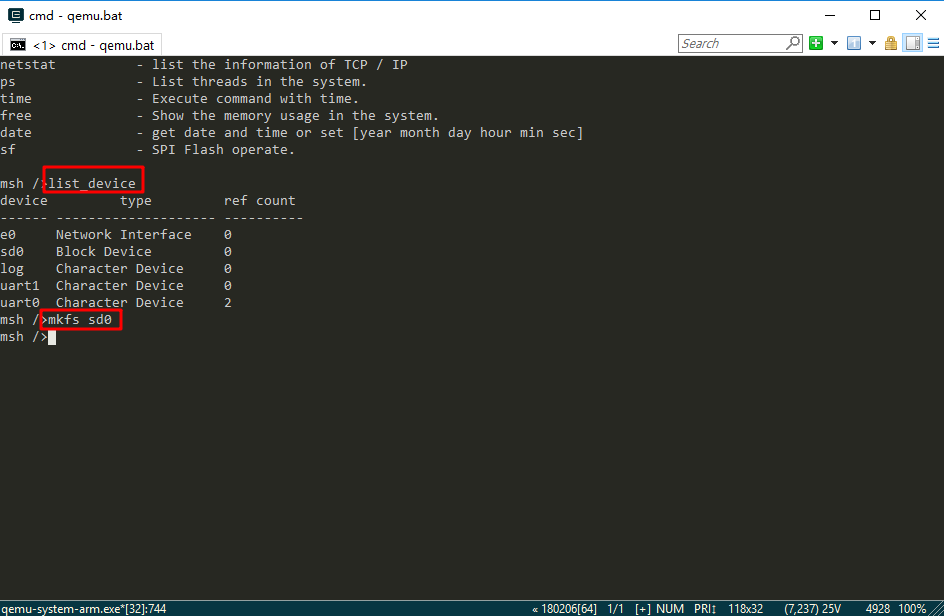Open the hamburger system menu icon
Image resolution: width=944 pixels, height=616 pixels.
(934, 43)
